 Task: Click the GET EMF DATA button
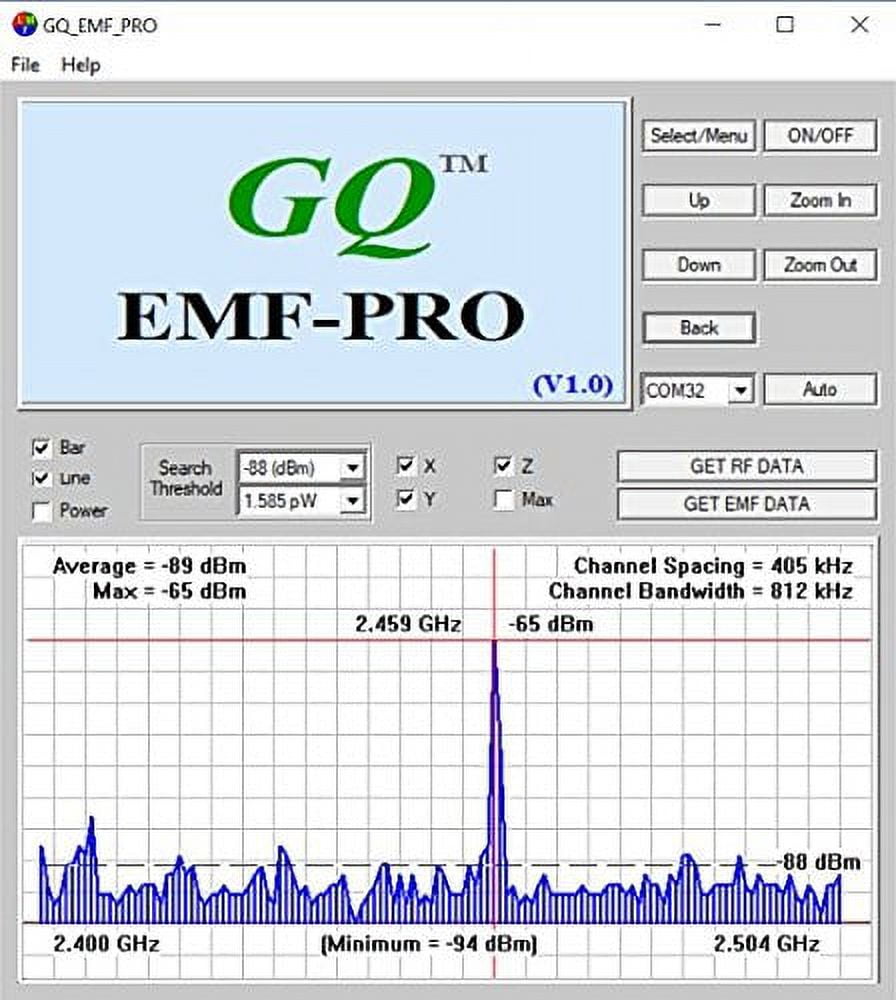point(747,504)
